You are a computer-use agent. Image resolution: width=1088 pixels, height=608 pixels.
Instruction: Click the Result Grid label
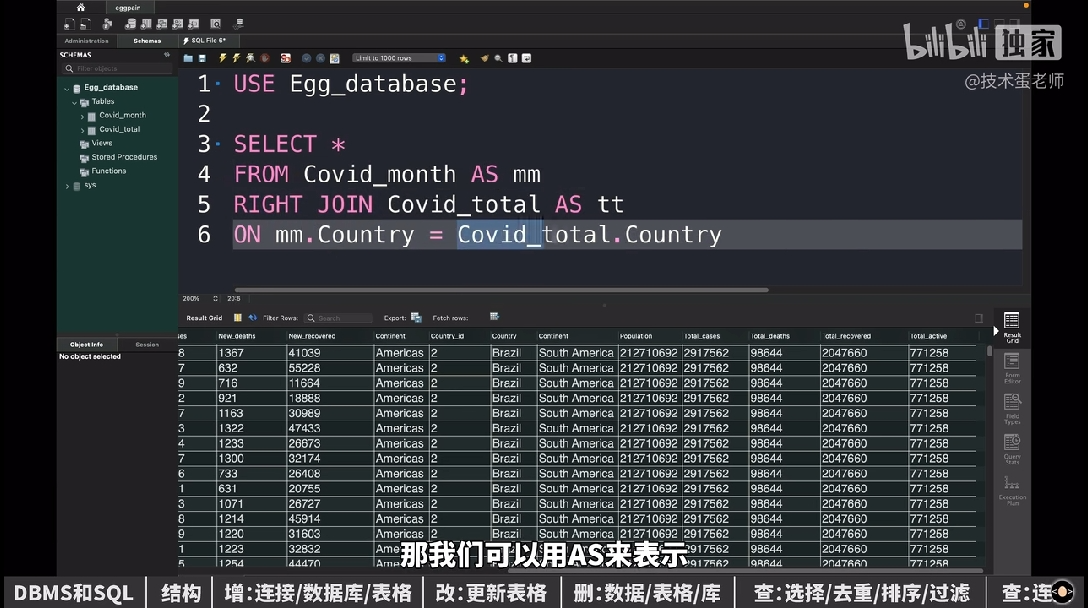click(x=206, y=316)
